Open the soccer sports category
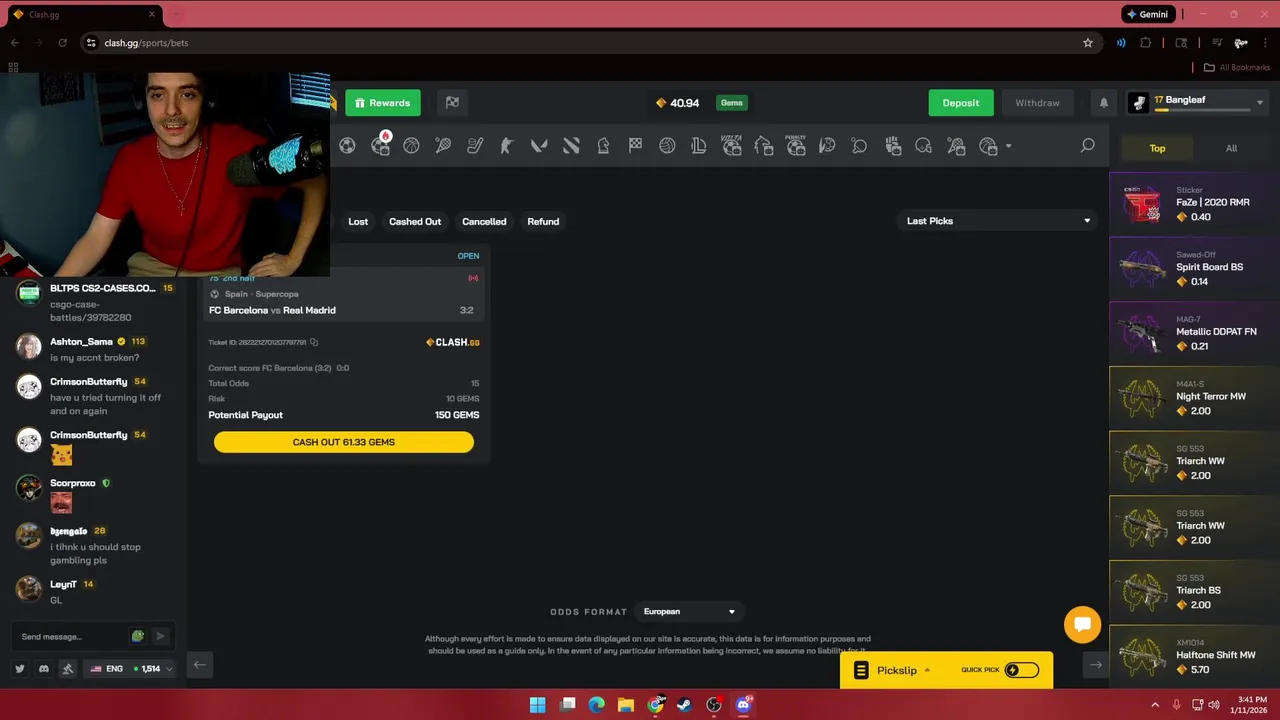1280x720 pixels. [347, 146]
